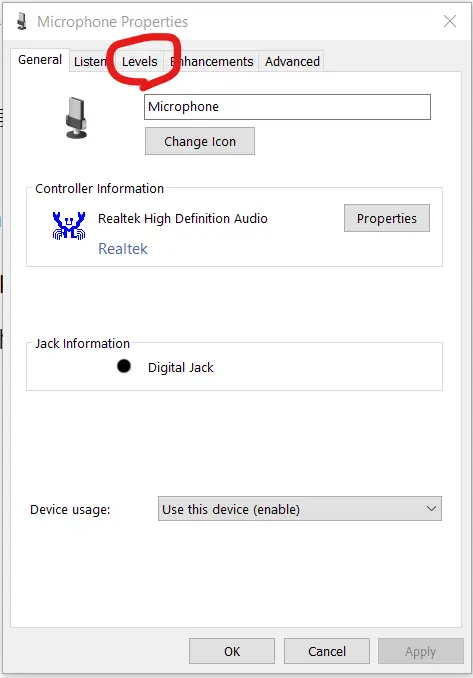Switch to the Levels tab
473x678 pixels.
click(139, 61)
